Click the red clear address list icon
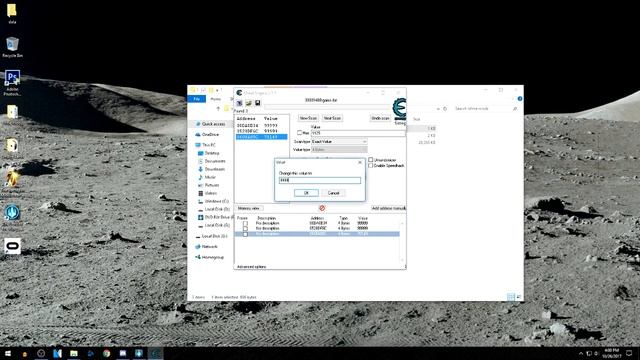This screenshot has height=360, width=640. click(x=322, y=208)
